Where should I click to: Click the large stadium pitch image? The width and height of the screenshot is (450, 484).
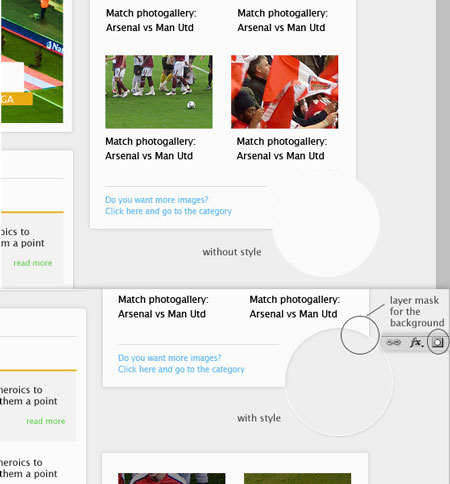[x=32, y=61]
